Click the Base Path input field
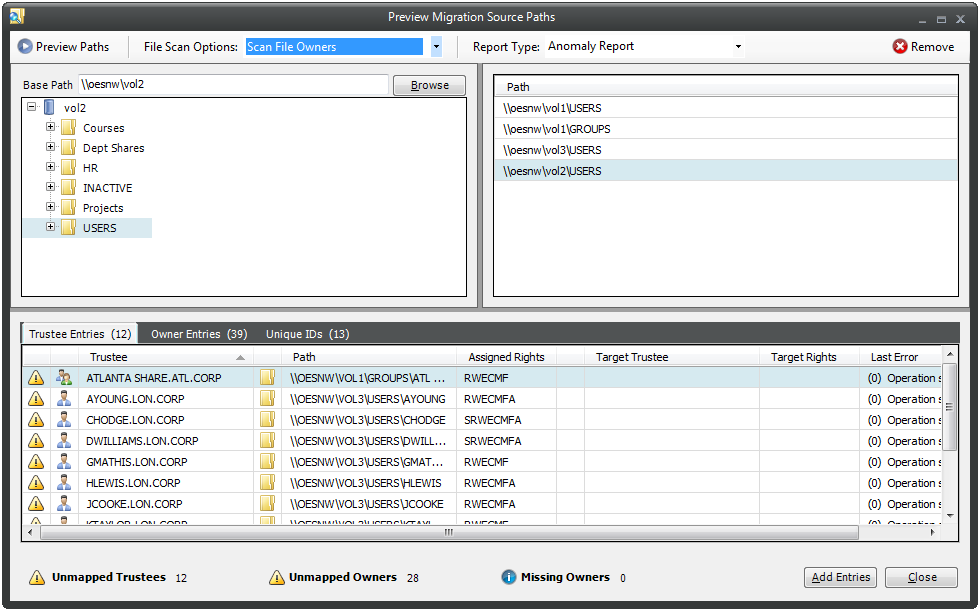This screenshot has width=979, height=610. coord(233,85)
